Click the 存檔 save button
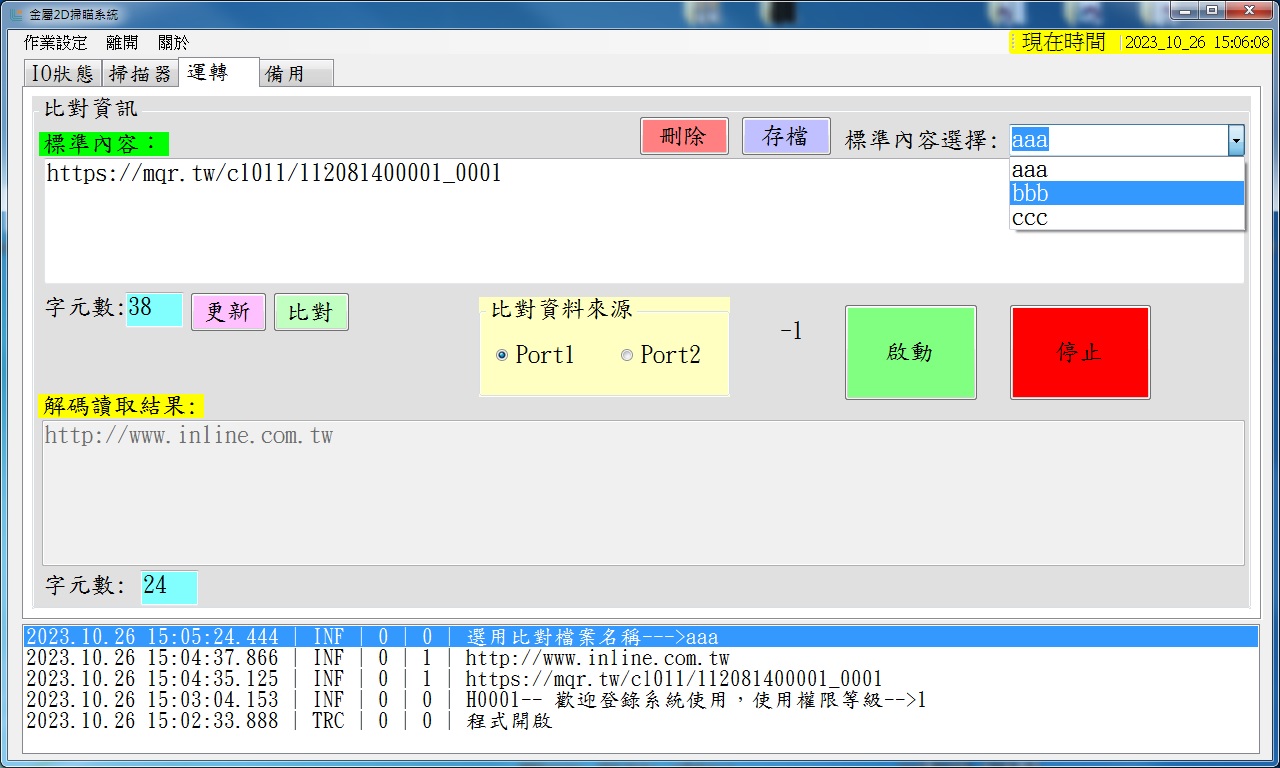Viewport: 1280px width, 768px height. click(786, 137)
